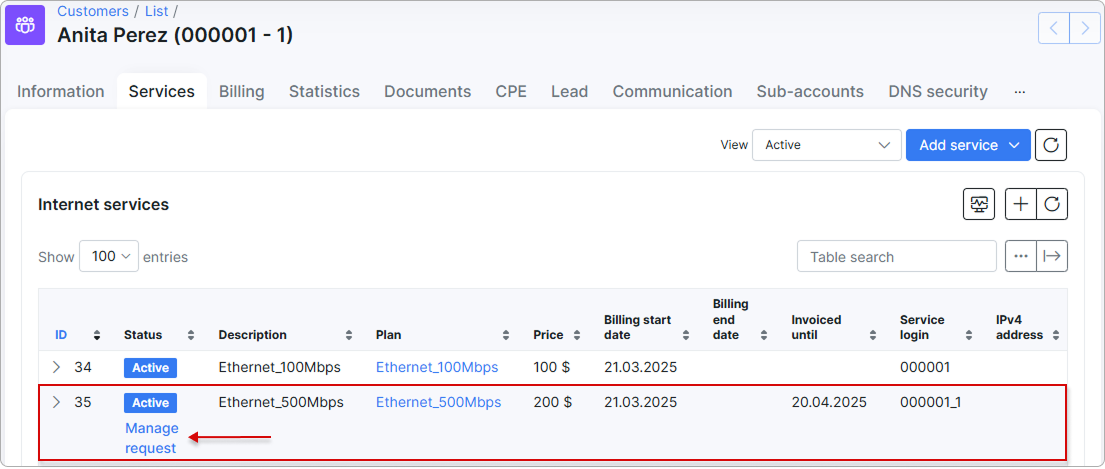Sort by Service login arrows
The image size is (1105, 469).
(x=970, y=335)
